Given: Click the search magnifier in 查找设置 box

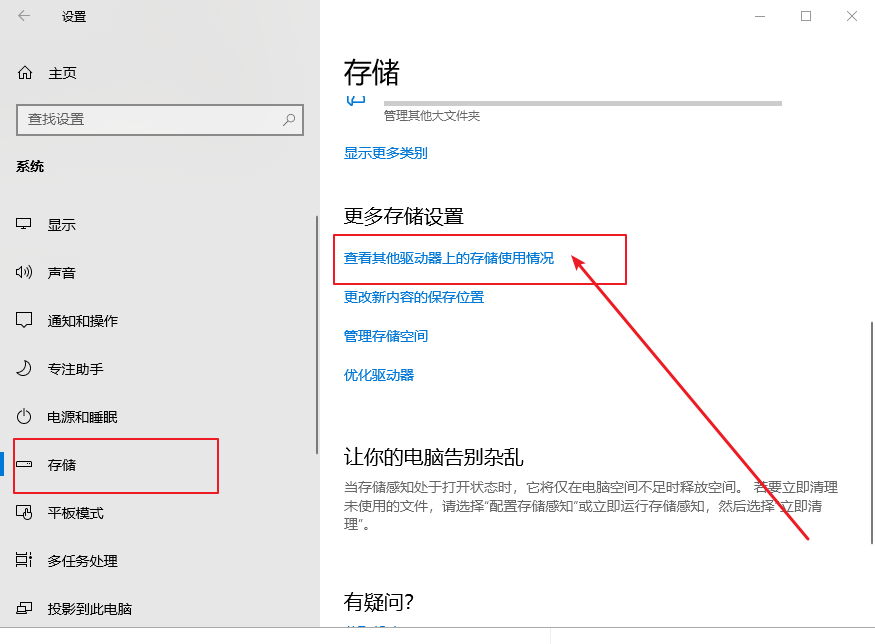Looking at the screenshot, I should tap(289, 119).
